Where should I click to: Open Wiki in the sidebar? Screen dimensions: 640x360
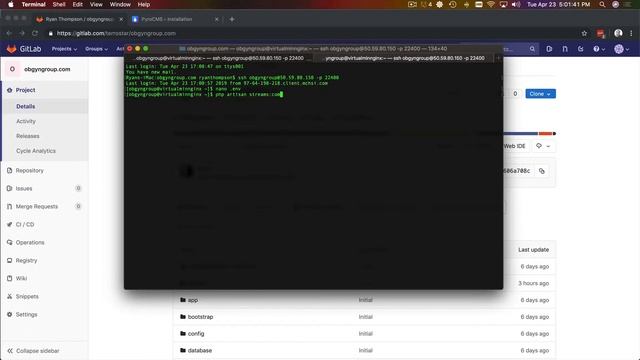pyautogui.click(x=21, y=278)
